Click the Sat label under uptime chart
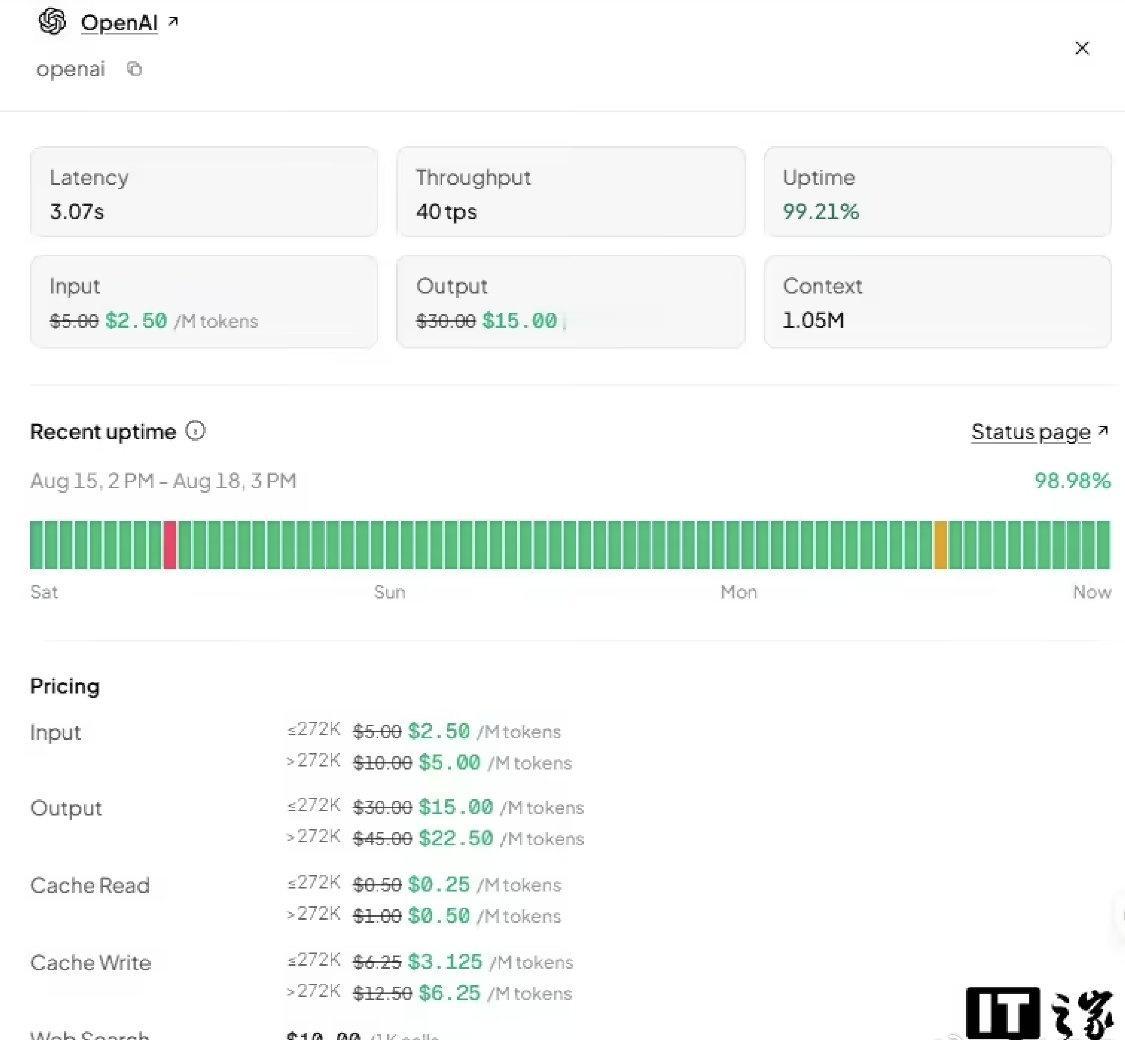1125x1040 pixels. [x=44, y=592]
